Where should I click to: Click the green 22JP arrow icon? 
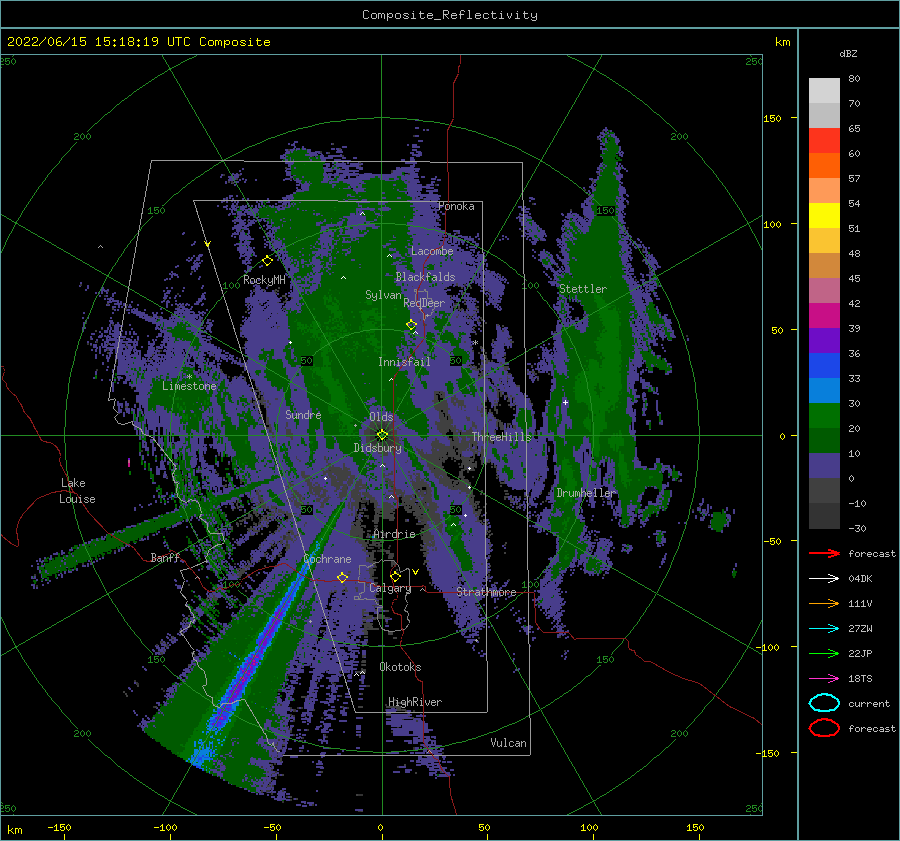pyautogui.click(x=824, y=653)
